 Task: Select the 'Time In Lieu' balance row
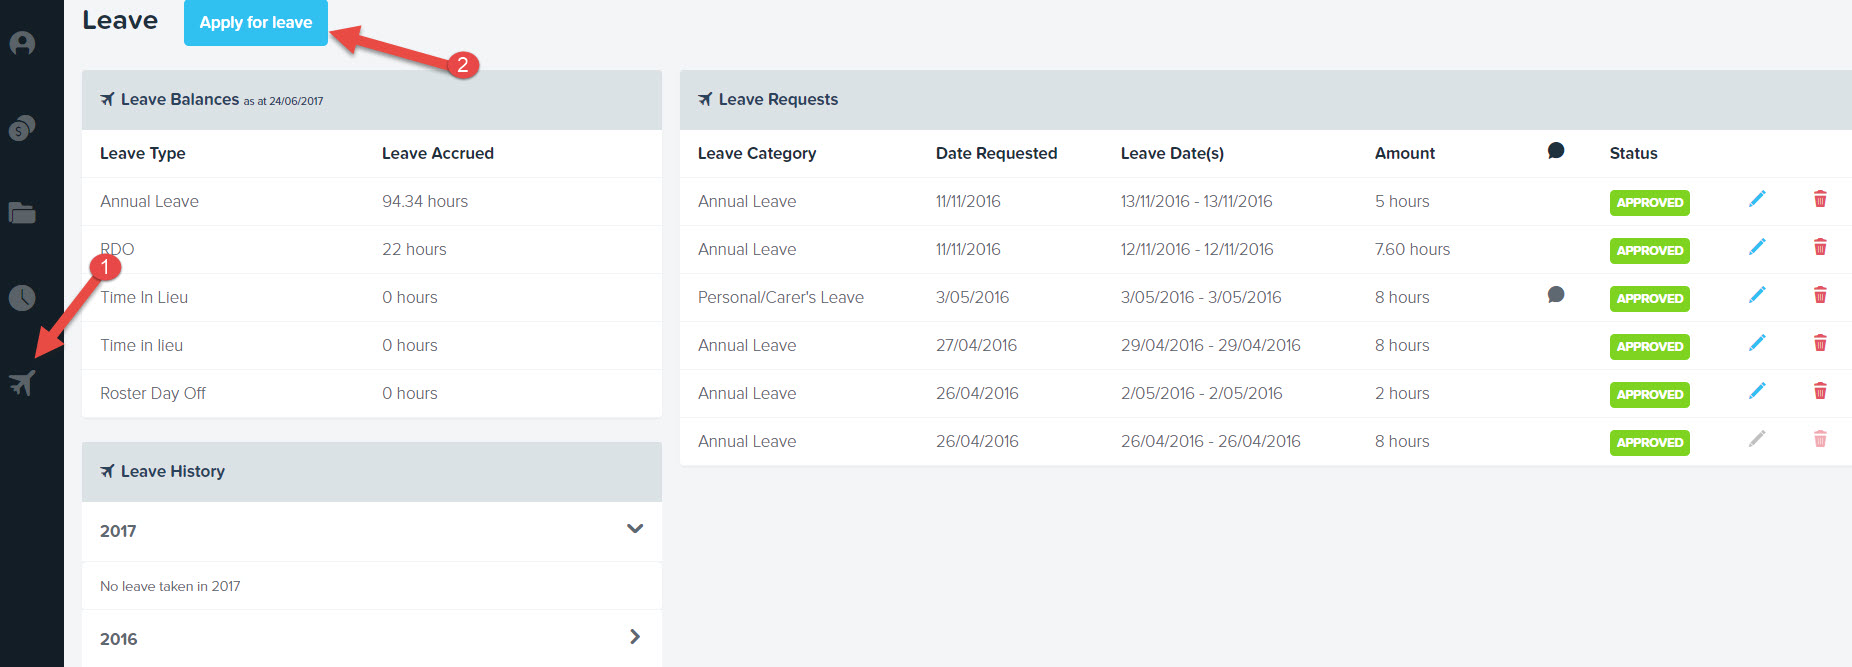pos(372,297)
